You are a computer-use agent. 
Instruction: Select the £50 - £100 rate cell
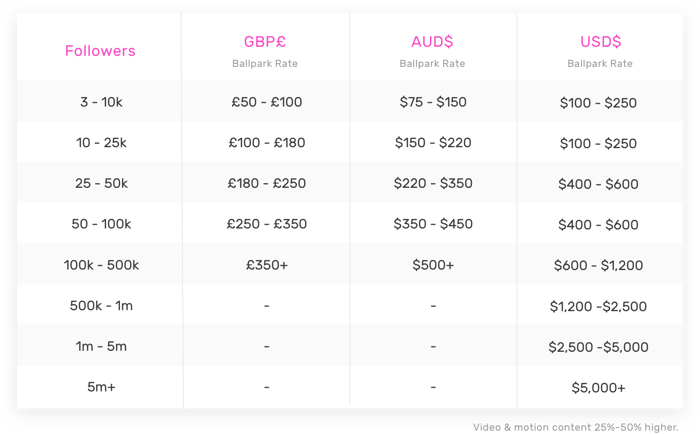(x=267, y=102)
